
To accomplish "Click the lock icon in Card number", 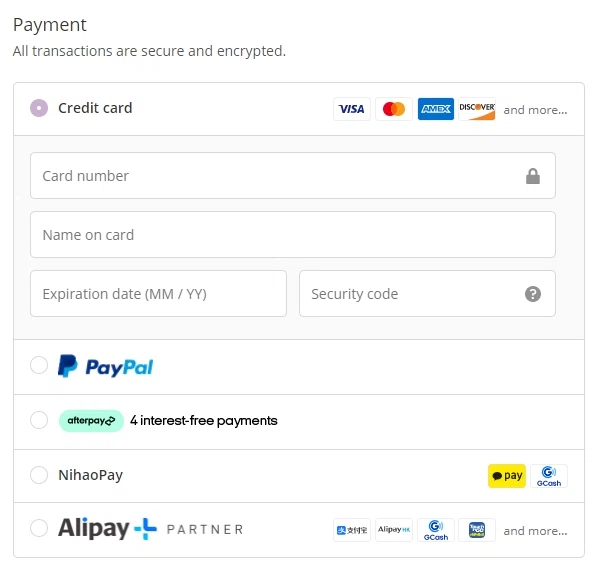I will click(533, 176).
